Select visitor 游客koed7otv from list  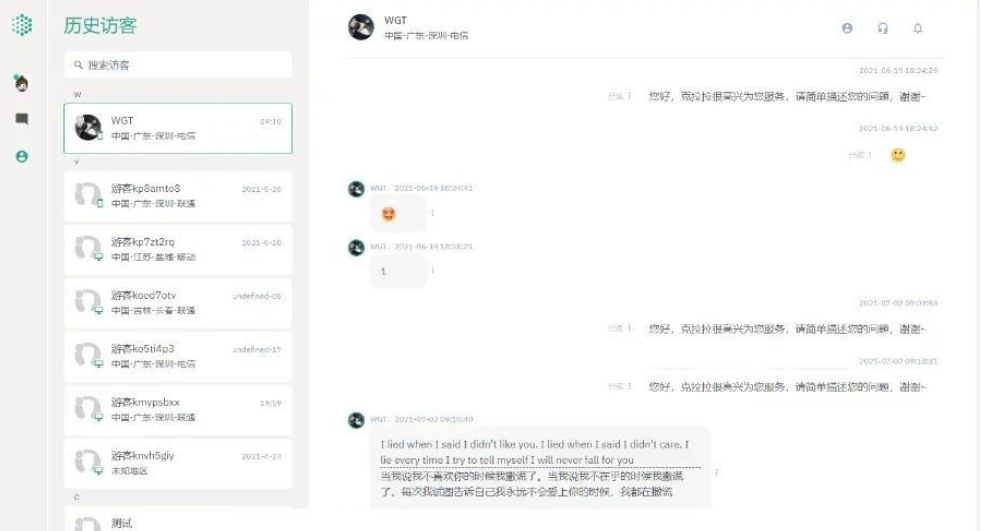click(178, 303)
